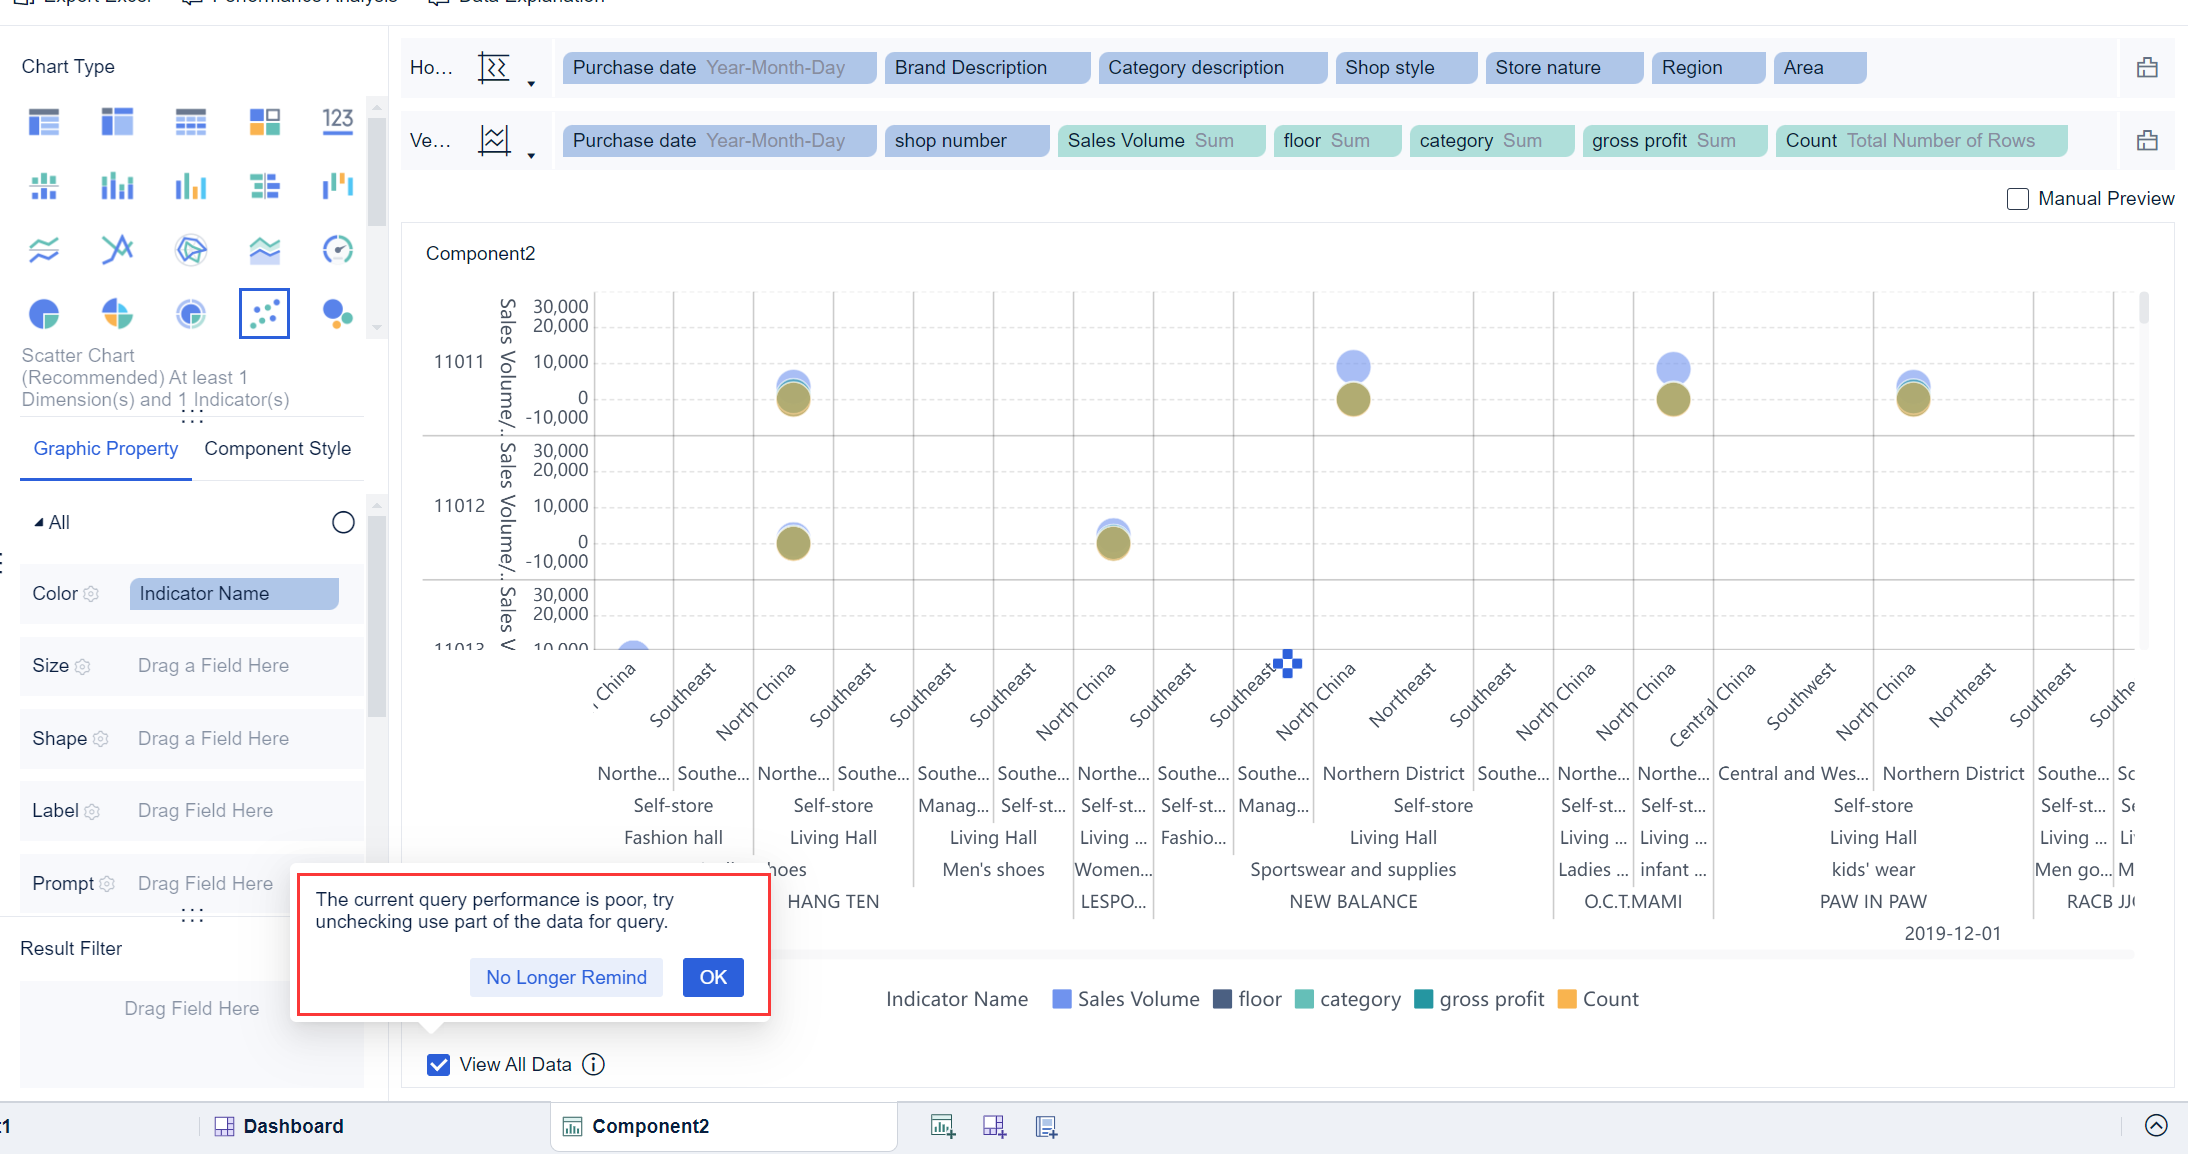This screenshot has height=1154, width=2188.
Task: Open the Purchase date field in horizontal axis
Action: [x=719, y=68]
